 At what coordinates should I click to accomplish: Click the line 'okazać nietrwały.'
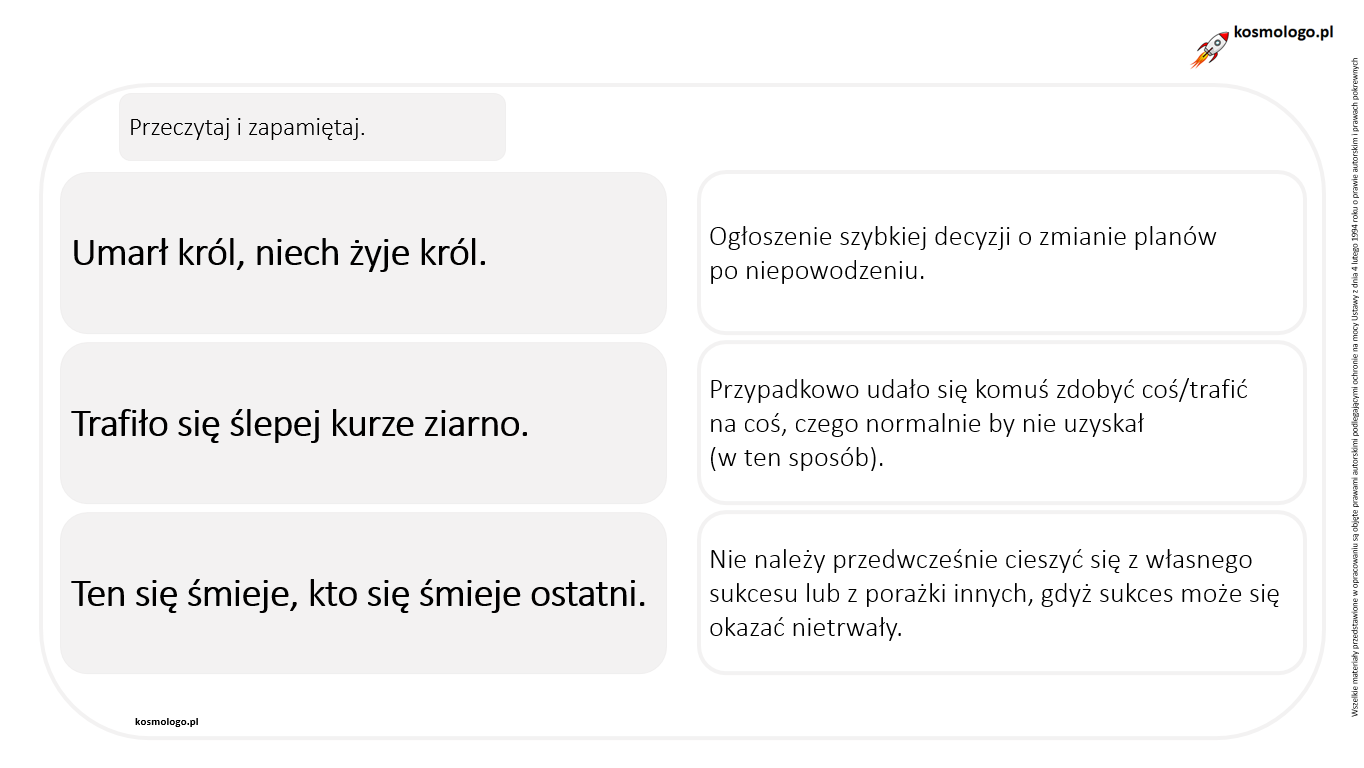pos(806,628)
